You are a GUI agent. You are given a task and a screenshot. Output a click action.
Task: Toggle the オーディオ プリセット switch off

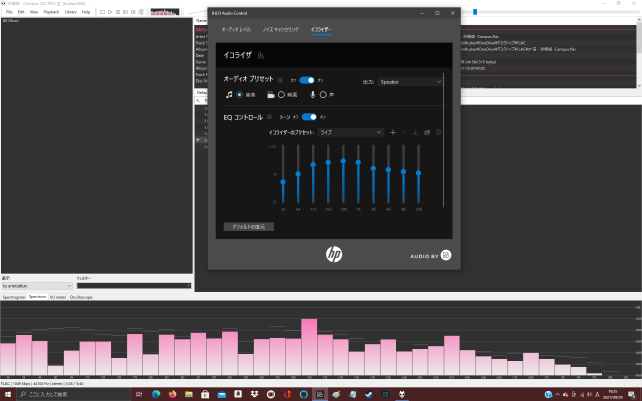[x=307, y=80]
